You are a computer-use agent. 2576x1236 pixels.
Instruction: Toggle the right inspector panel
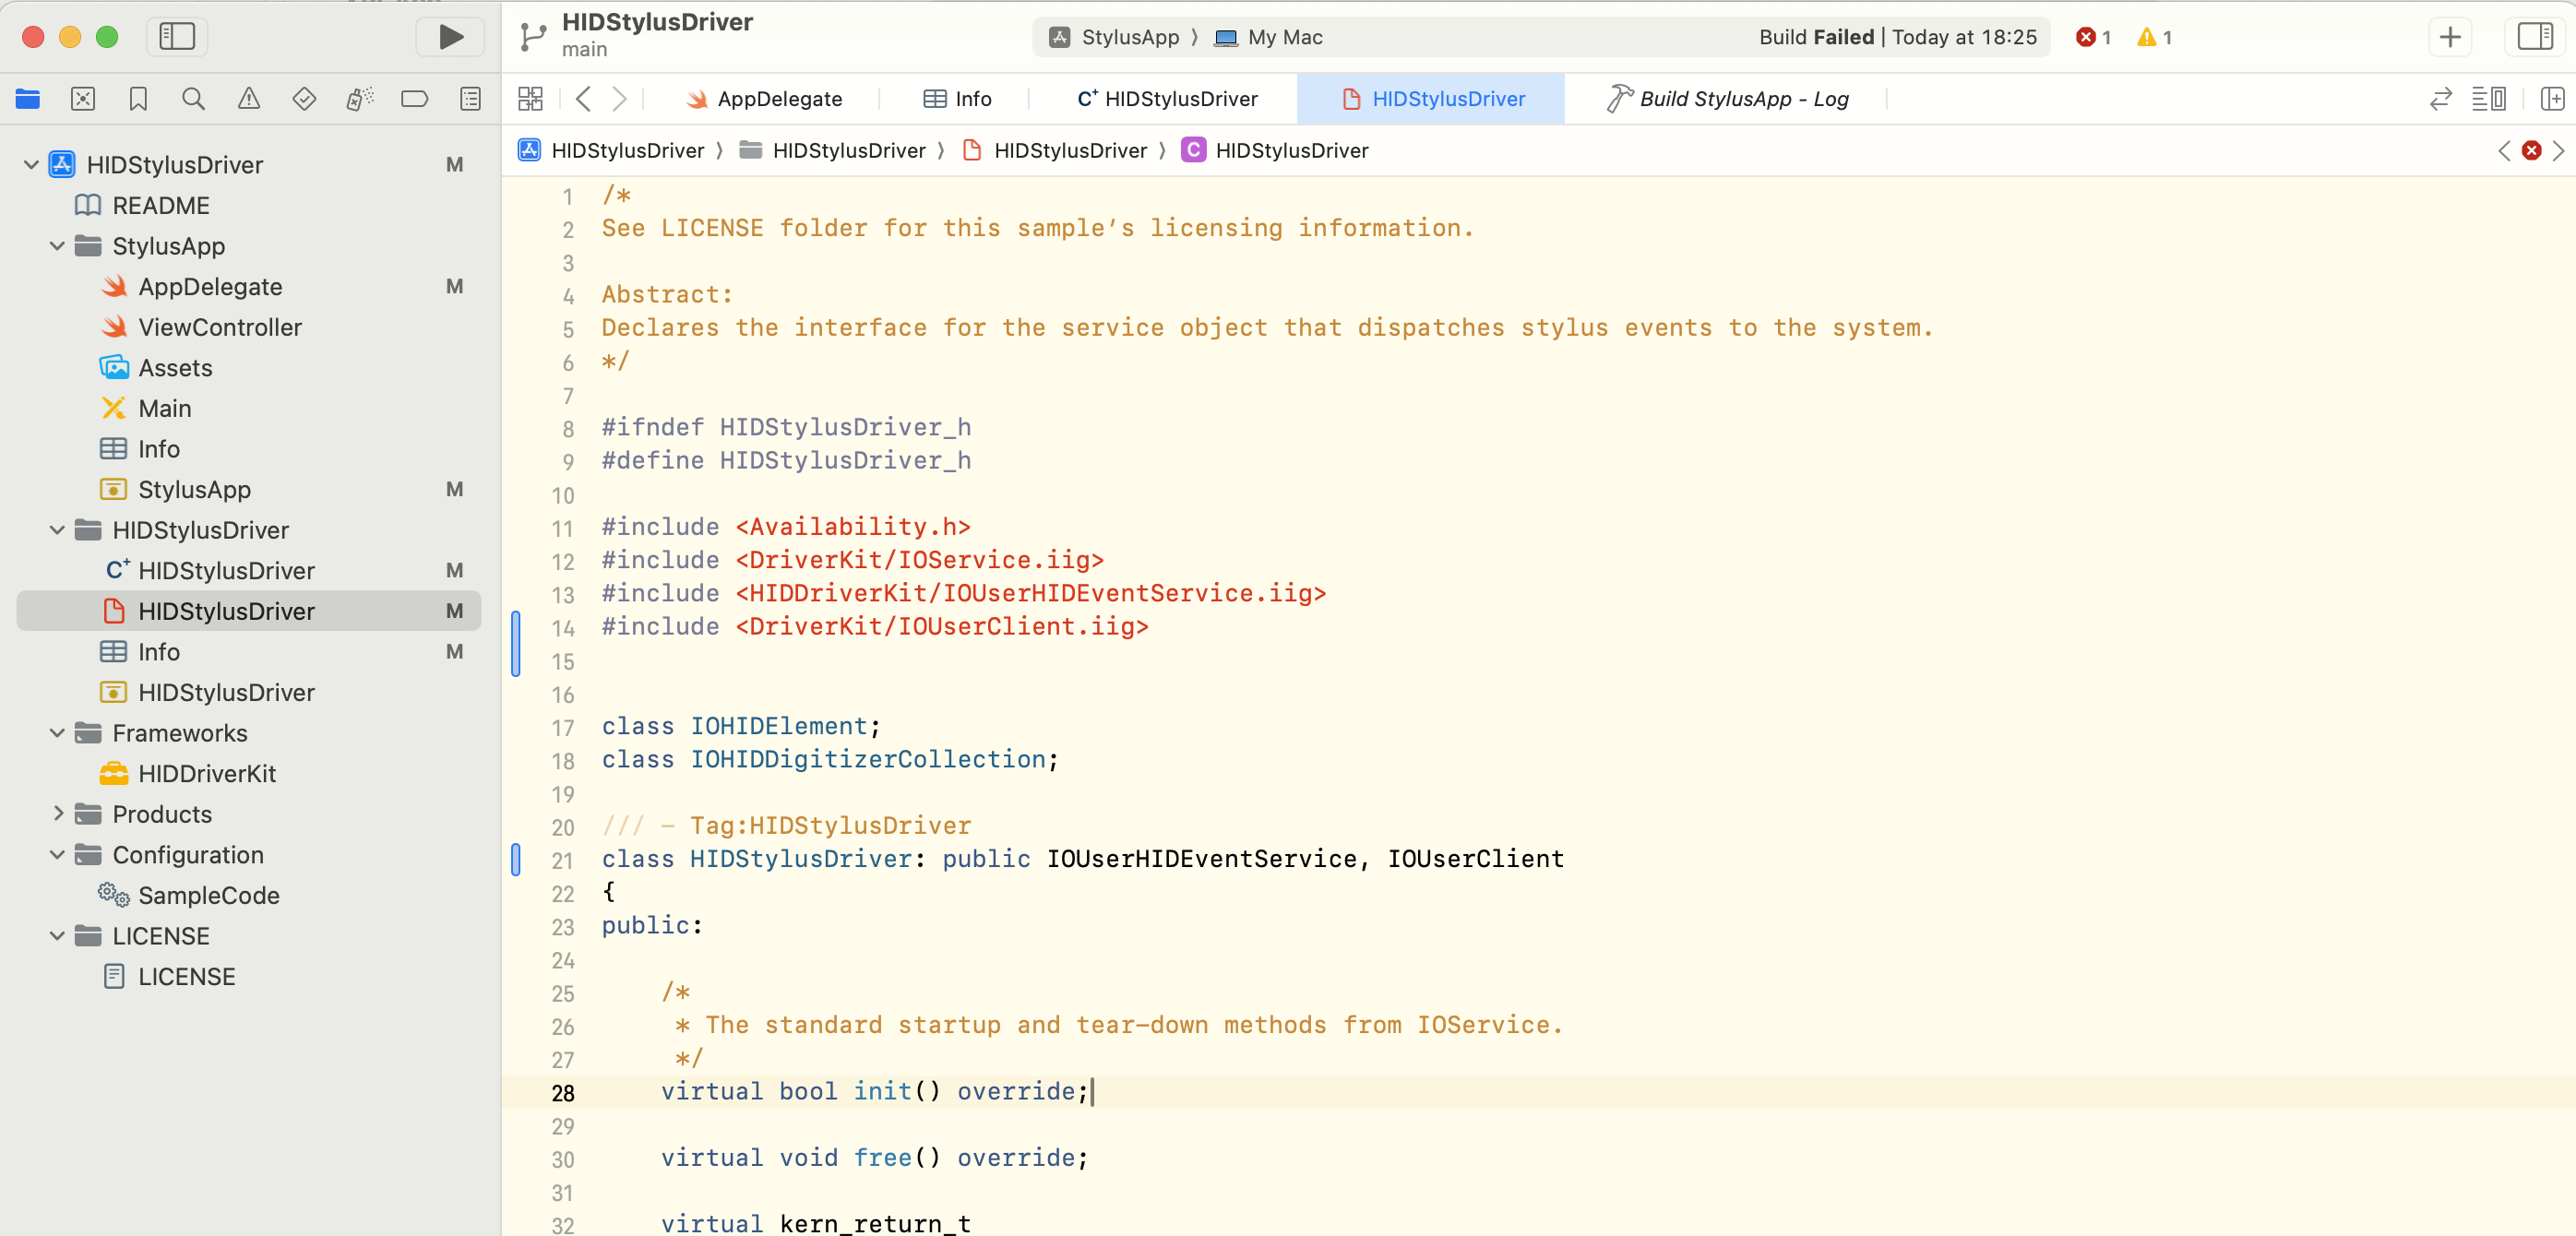tap(2534, 37)
